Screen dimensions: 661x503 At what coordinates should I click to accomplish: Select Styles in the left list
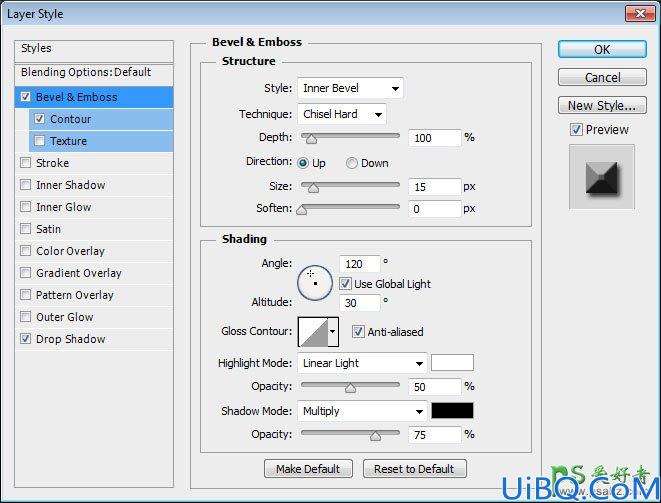pyautogui.click(x=94, y=49)
